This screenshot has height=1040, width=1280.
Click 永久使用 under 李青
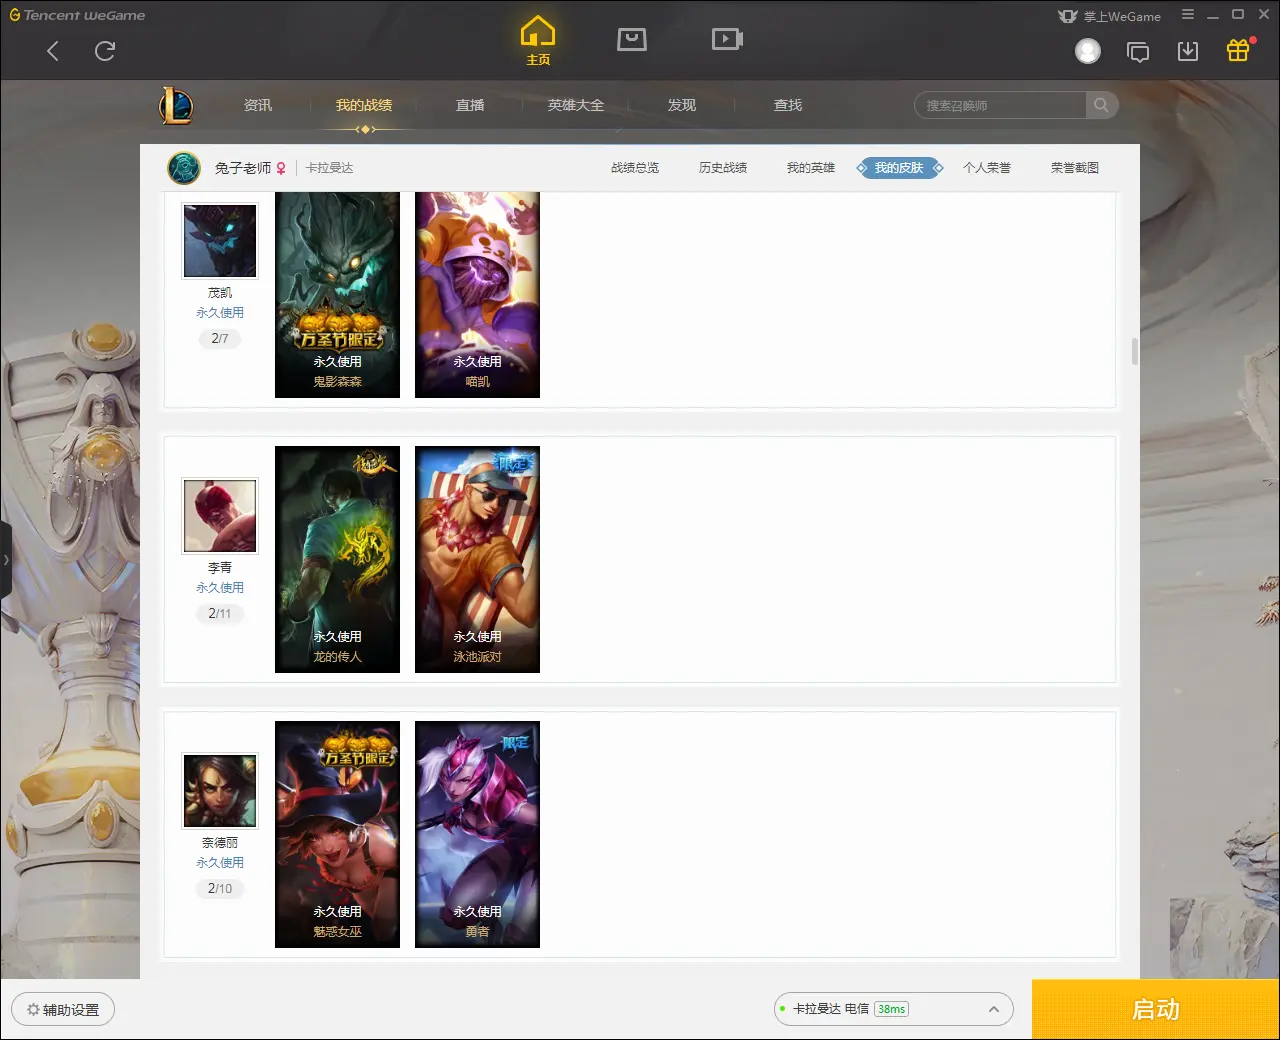(220, 588)
